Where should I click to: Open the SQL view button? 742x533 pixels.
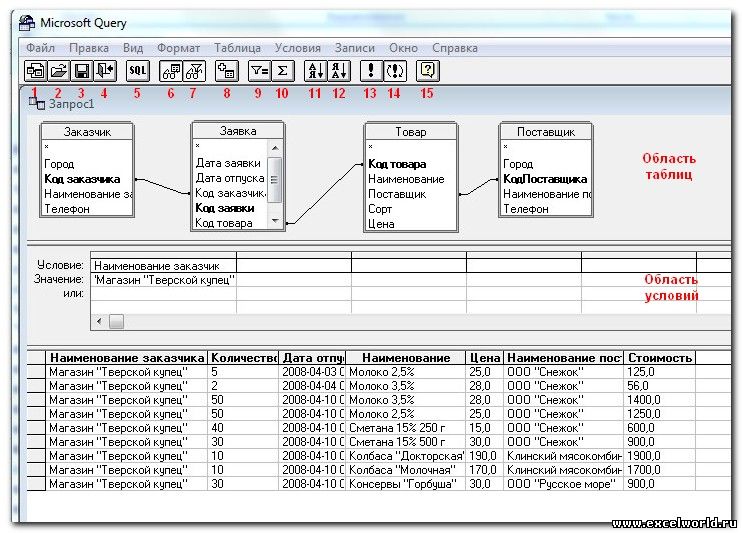pyautogui.click(x=138, y=71)
